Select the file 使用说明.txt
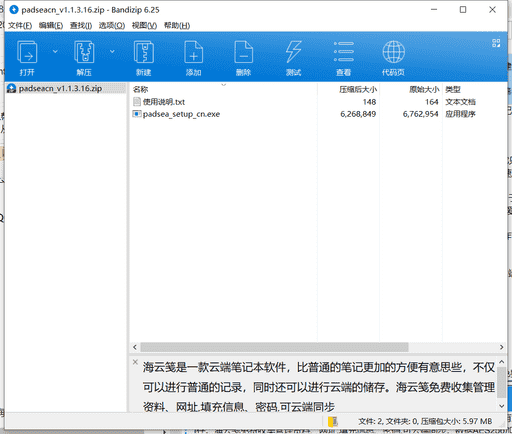The height and width of the screenshot is (434, 512). (163, 102)
